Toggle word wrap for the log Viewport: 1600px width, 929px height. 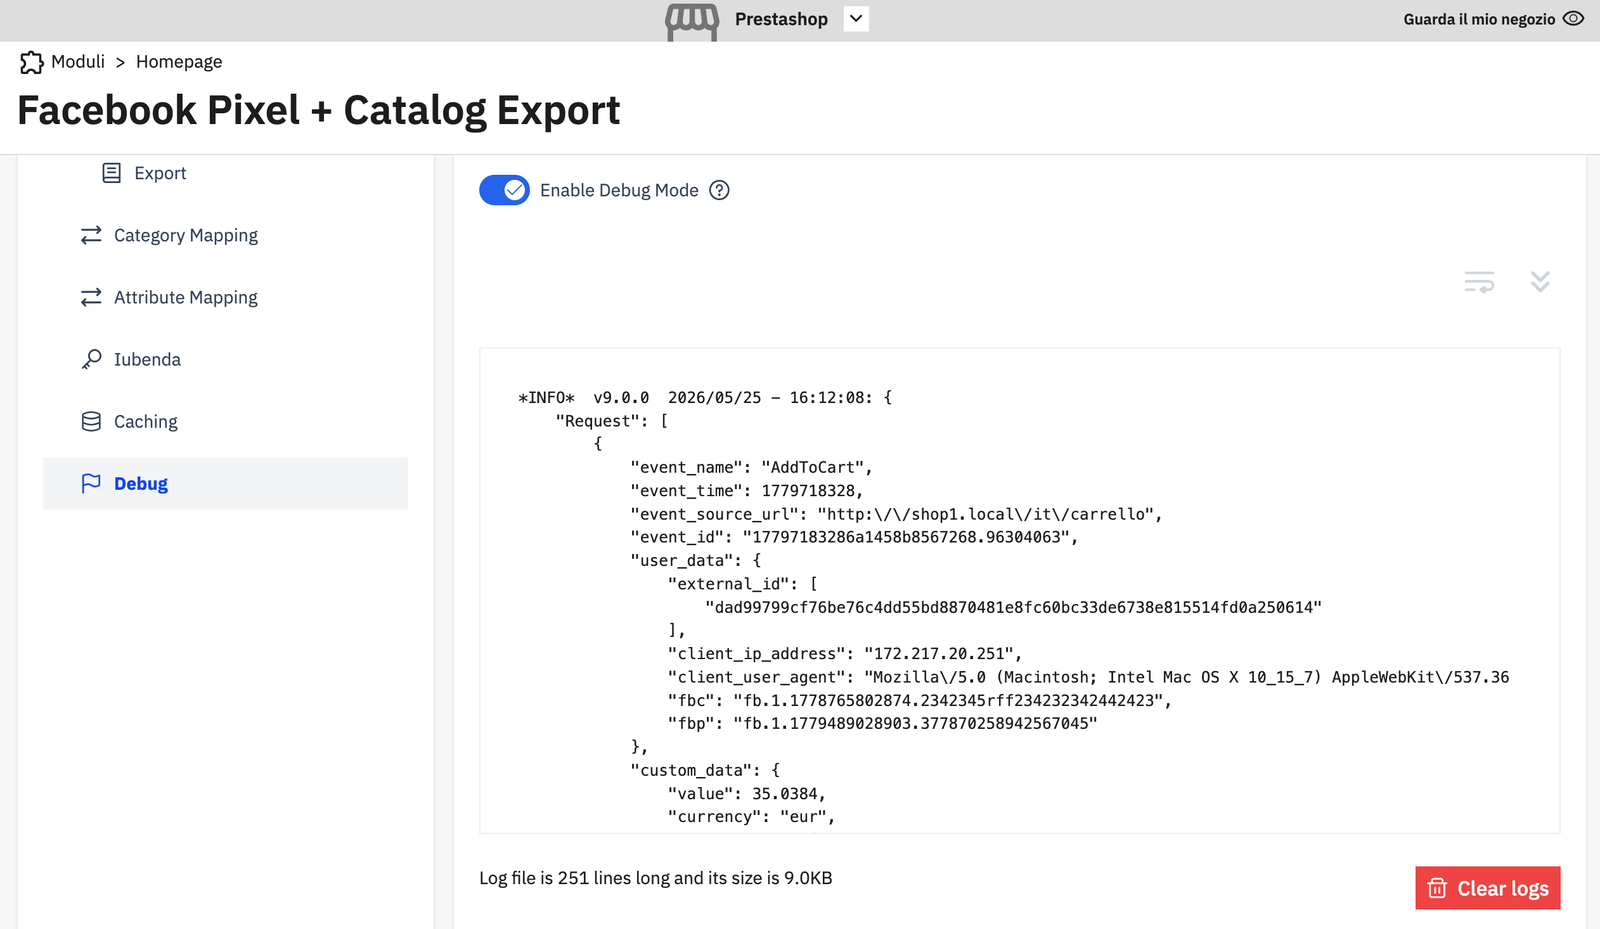[1480, 282]
